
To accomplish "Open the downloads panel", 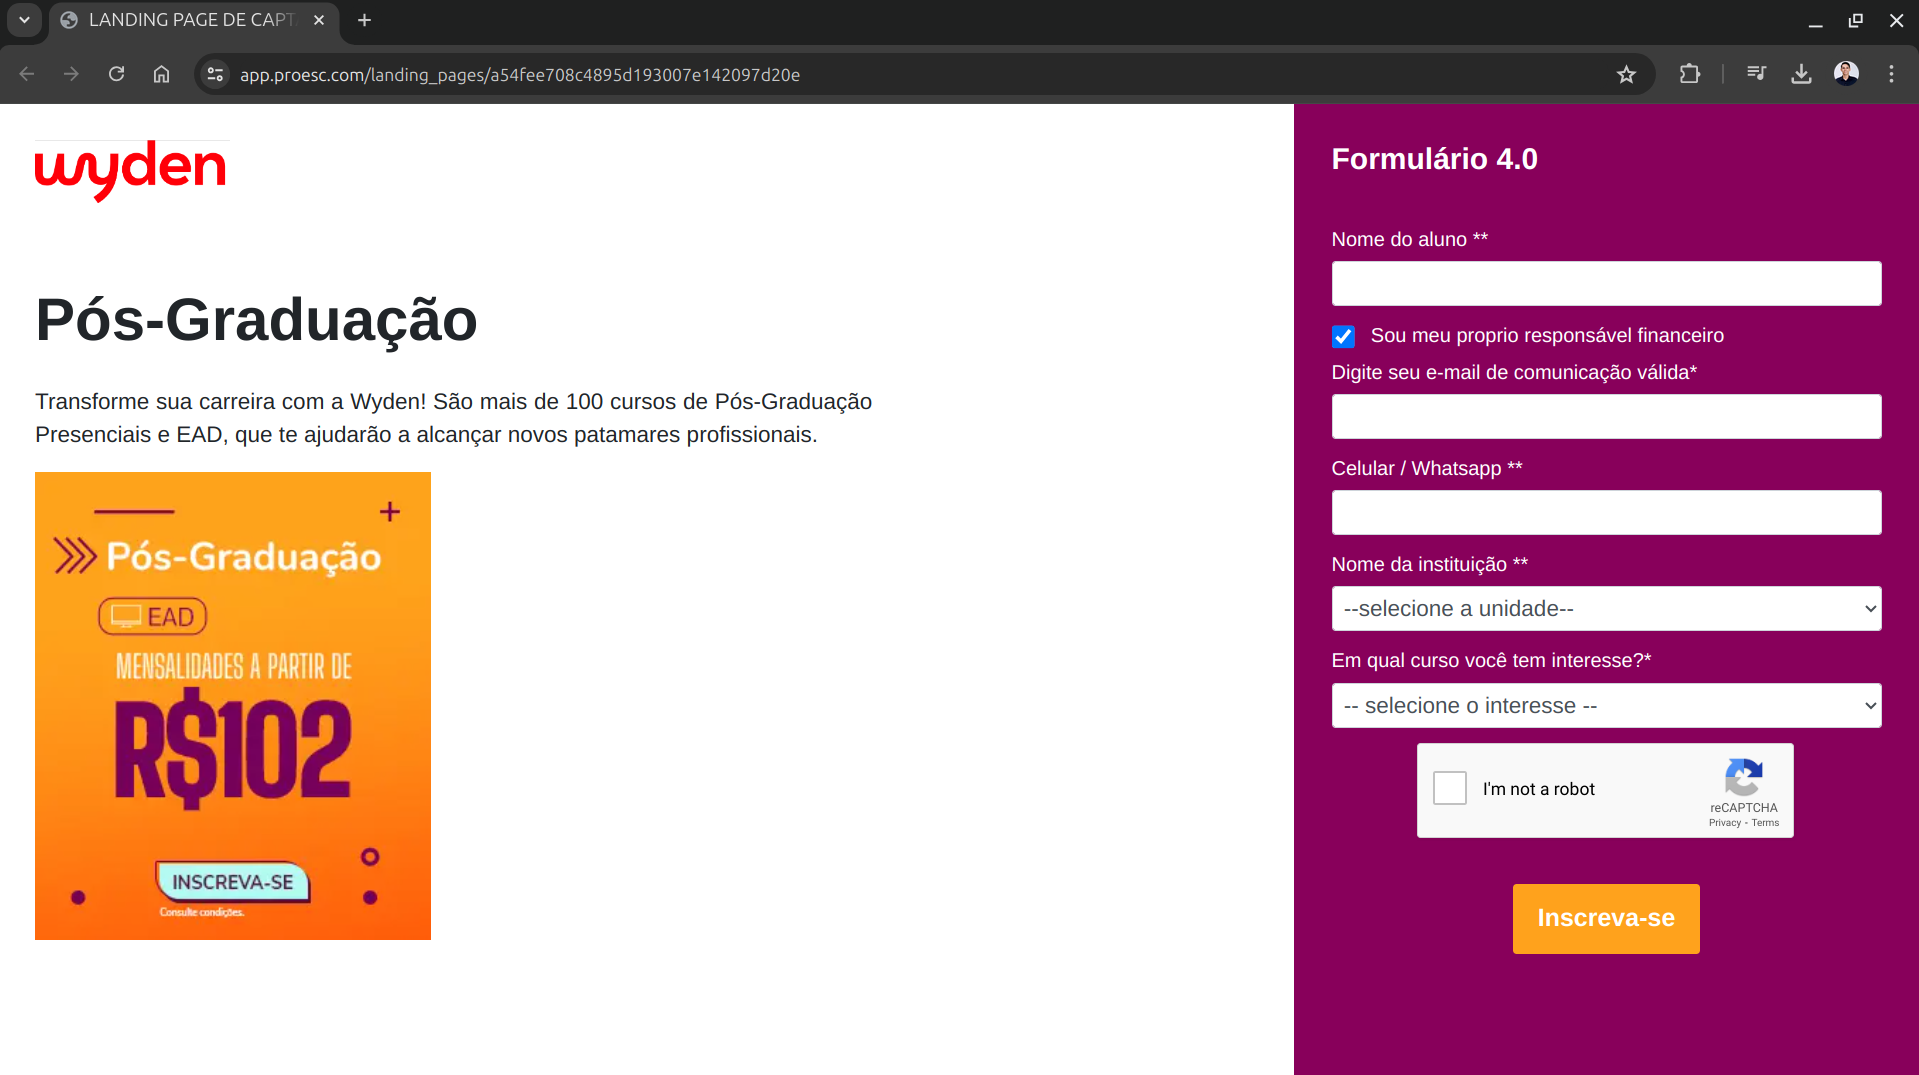I will 1801,74.
